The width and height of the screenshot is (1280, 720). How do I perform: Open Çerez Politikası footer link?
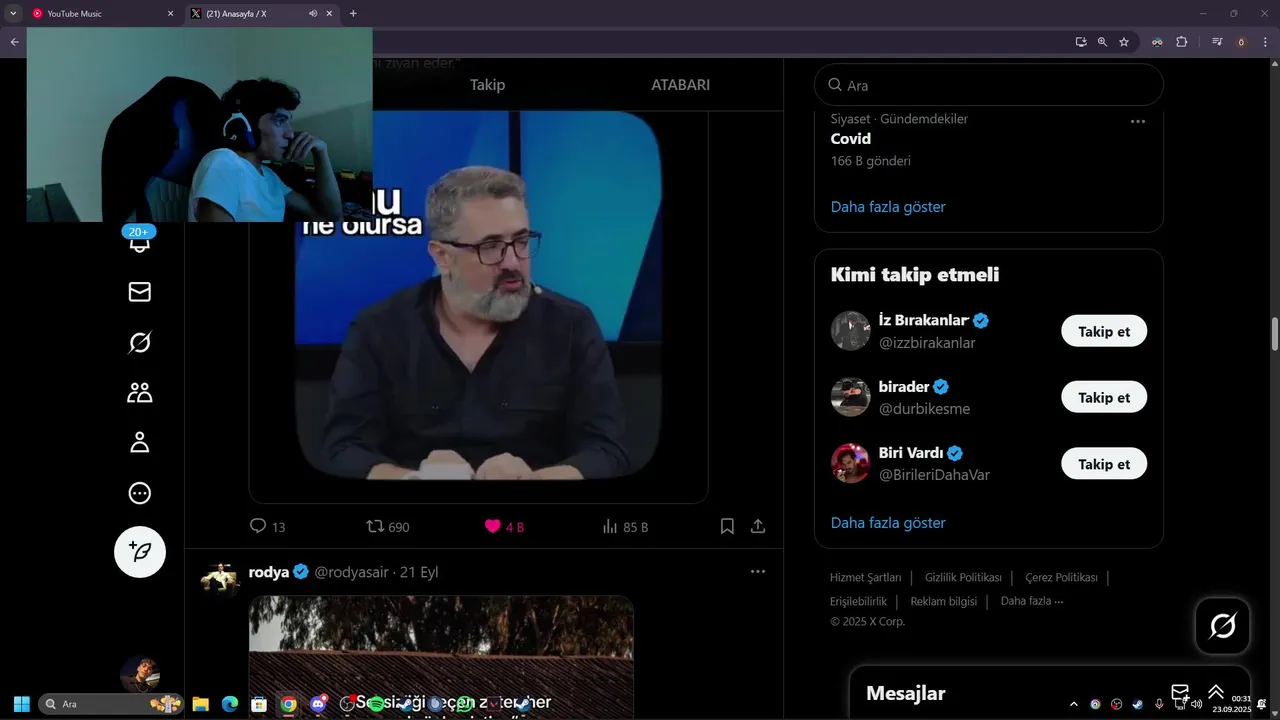1061,578
